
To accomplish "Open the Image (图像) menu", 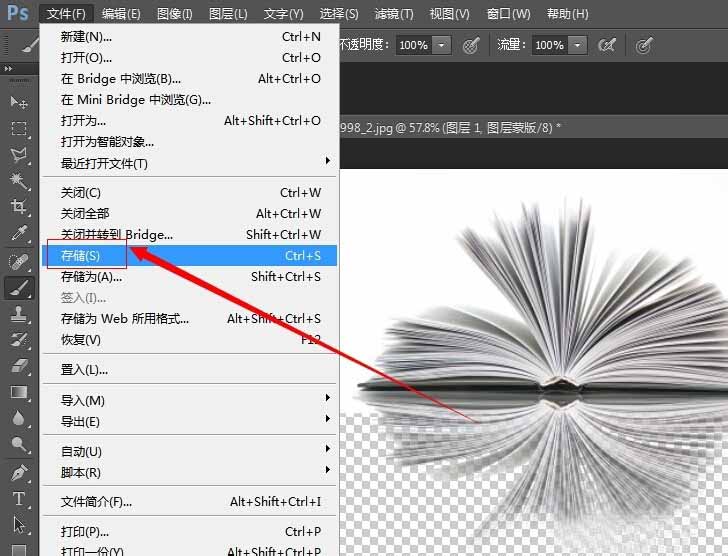I will tap(175, 13).
